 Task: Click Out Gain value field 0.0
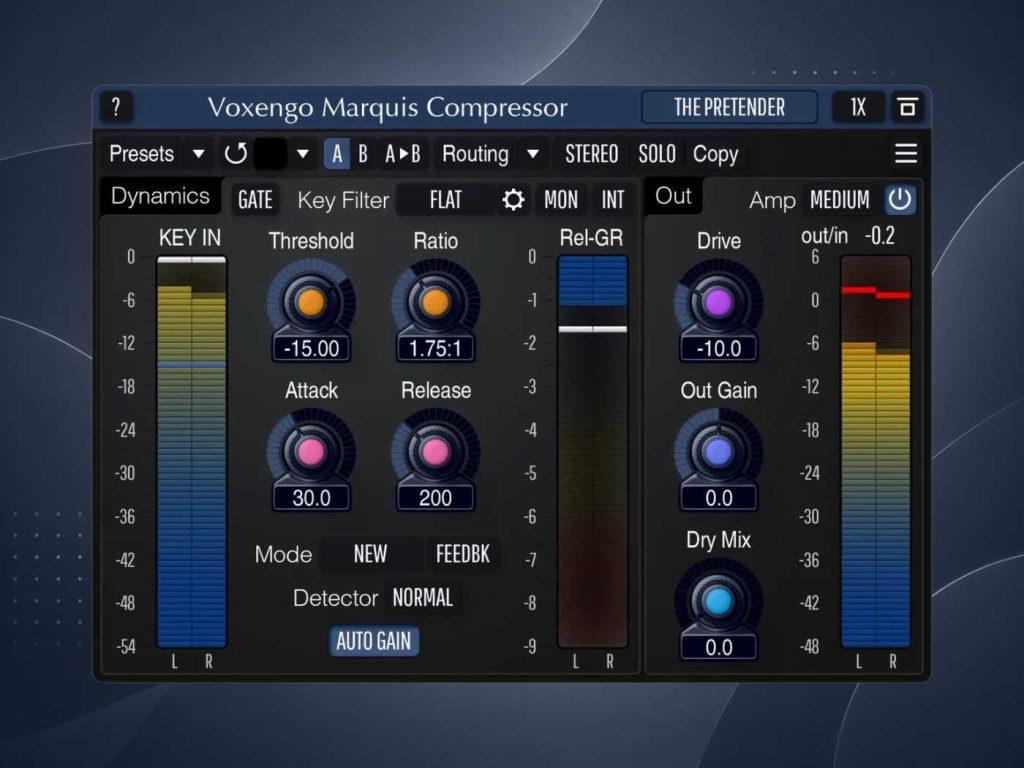(718, 498)
